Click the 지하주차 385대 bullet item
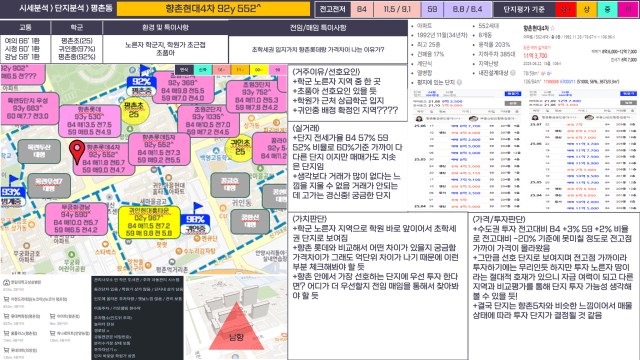The height and width of the screenshot is (360, 640). [496, 54]
